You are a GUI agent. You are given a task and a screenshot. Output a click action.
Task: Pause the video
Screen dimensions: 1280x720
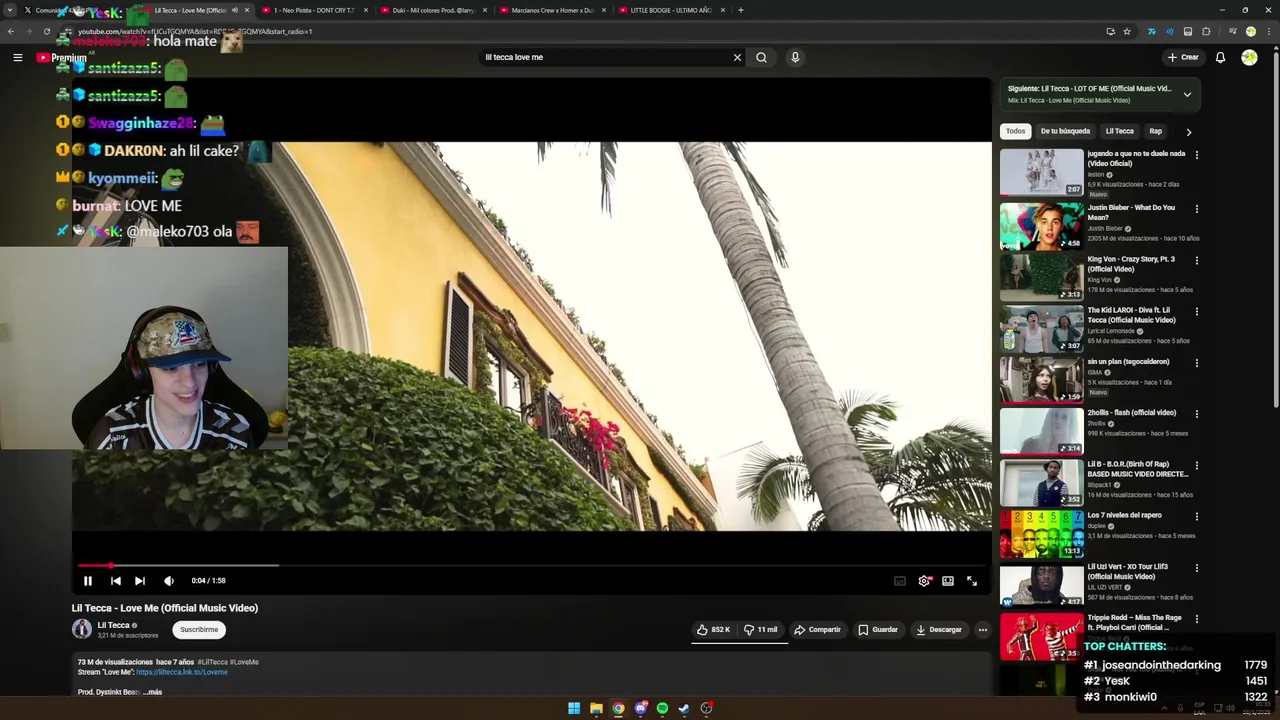click(88, 580)
